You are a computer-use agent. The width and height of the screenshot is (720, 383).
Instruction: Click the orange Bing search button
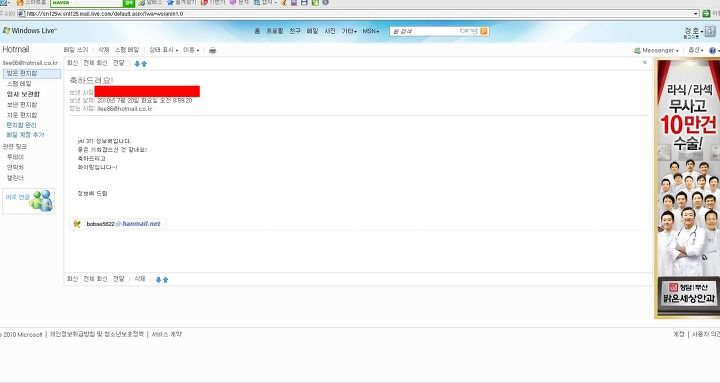[484, 31]
